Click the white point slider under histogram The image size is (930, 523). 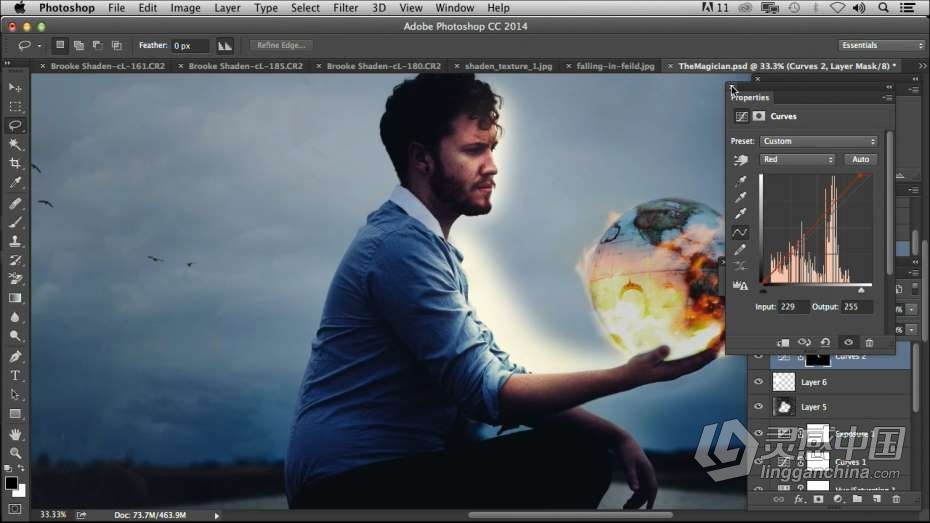point(861,290)
